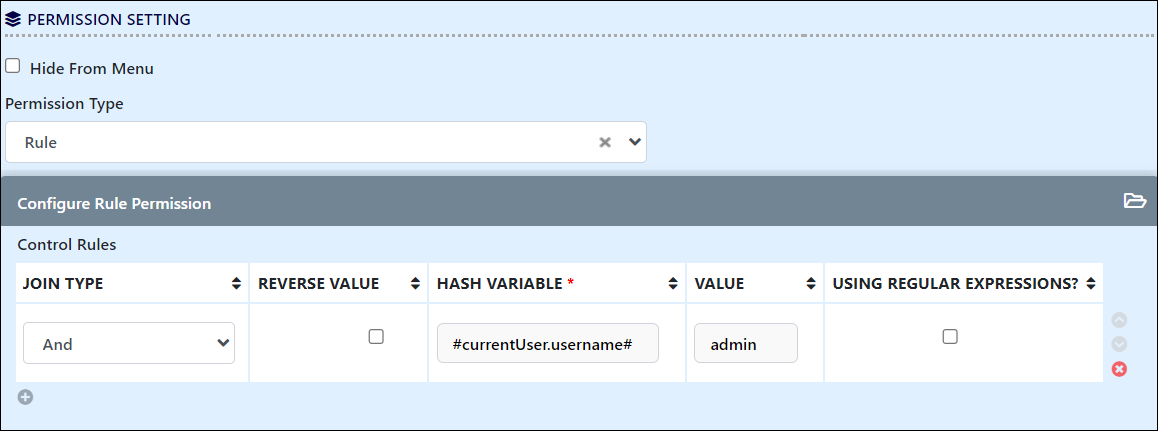Delete the rule row with the red X icon
Screen dimensions: 1158x431
coord(1120,368)
